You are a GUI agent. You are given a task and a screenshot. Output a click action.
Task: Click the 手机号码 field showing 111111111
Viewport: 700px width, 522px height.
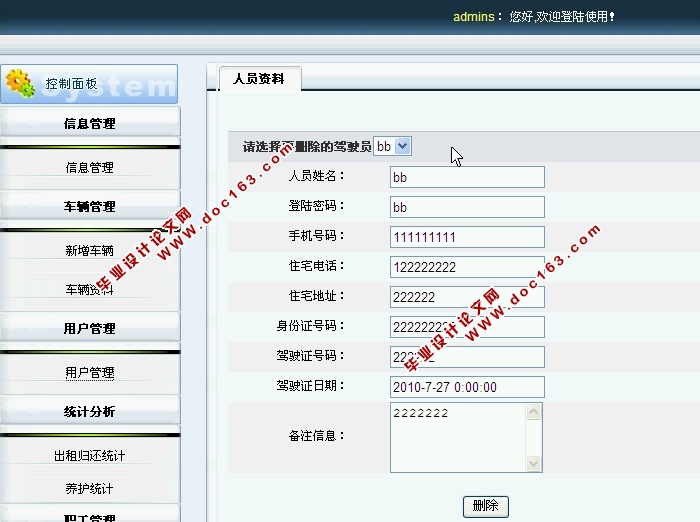click(467, 237)
